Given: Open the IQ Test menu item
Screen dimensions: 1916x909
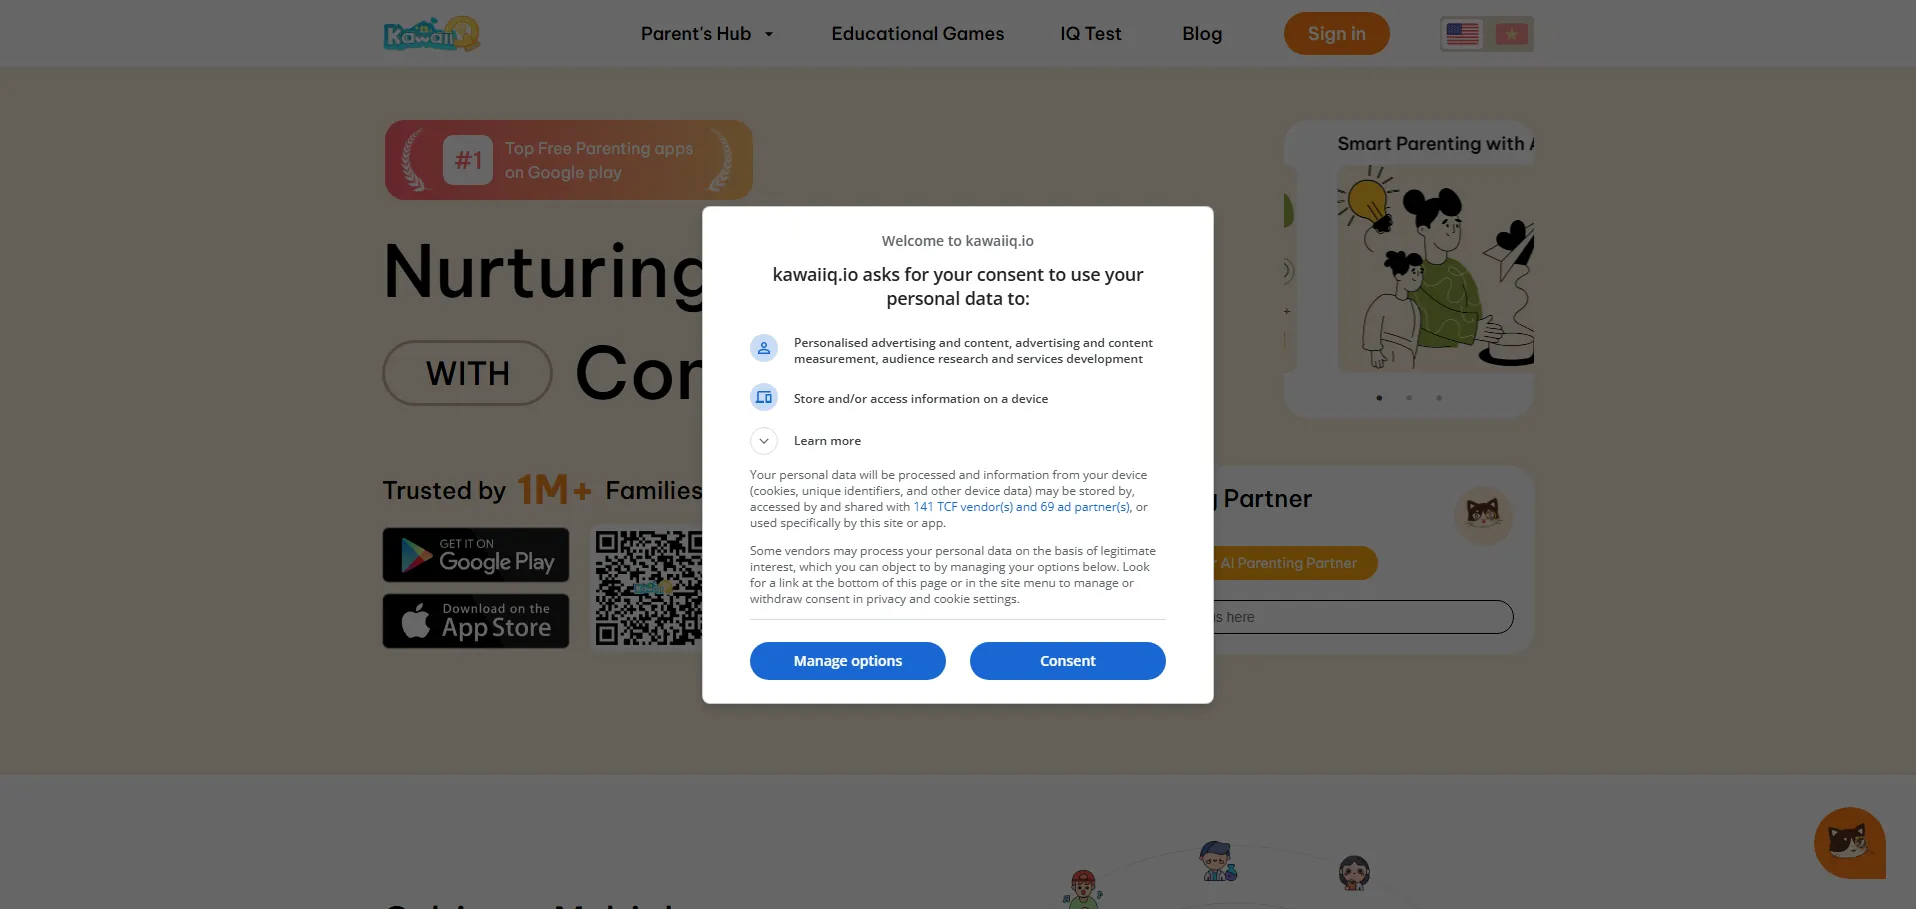Looking at the screenshot, I should 1091,34.
